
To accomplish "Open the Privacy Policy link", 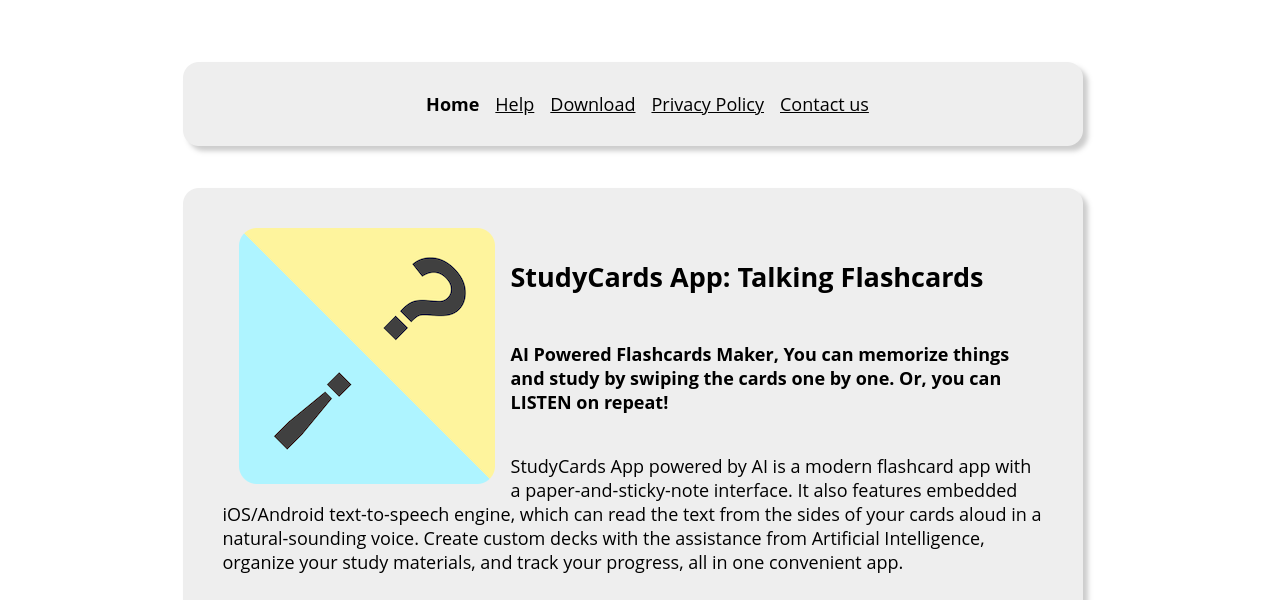I will tap(707, 104).
